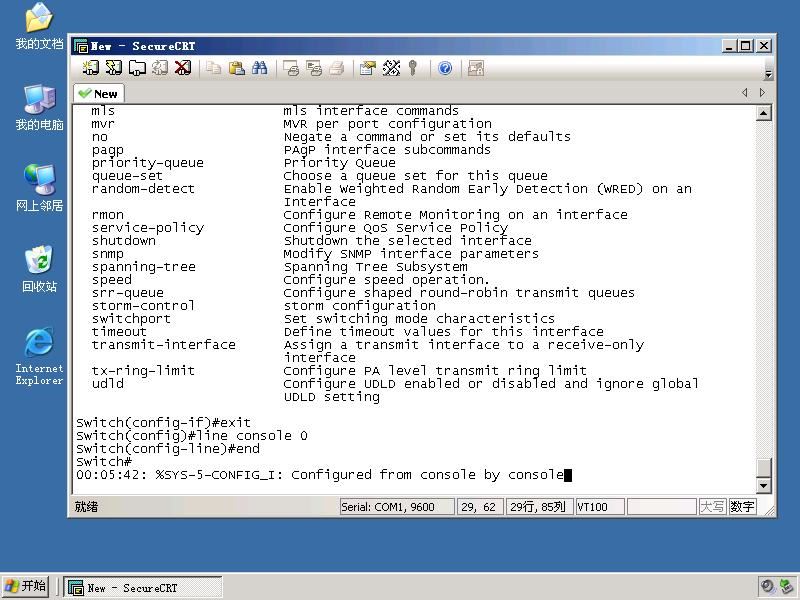
Task: Open Session Options toolbar icon
Action: tap(367, 68)
